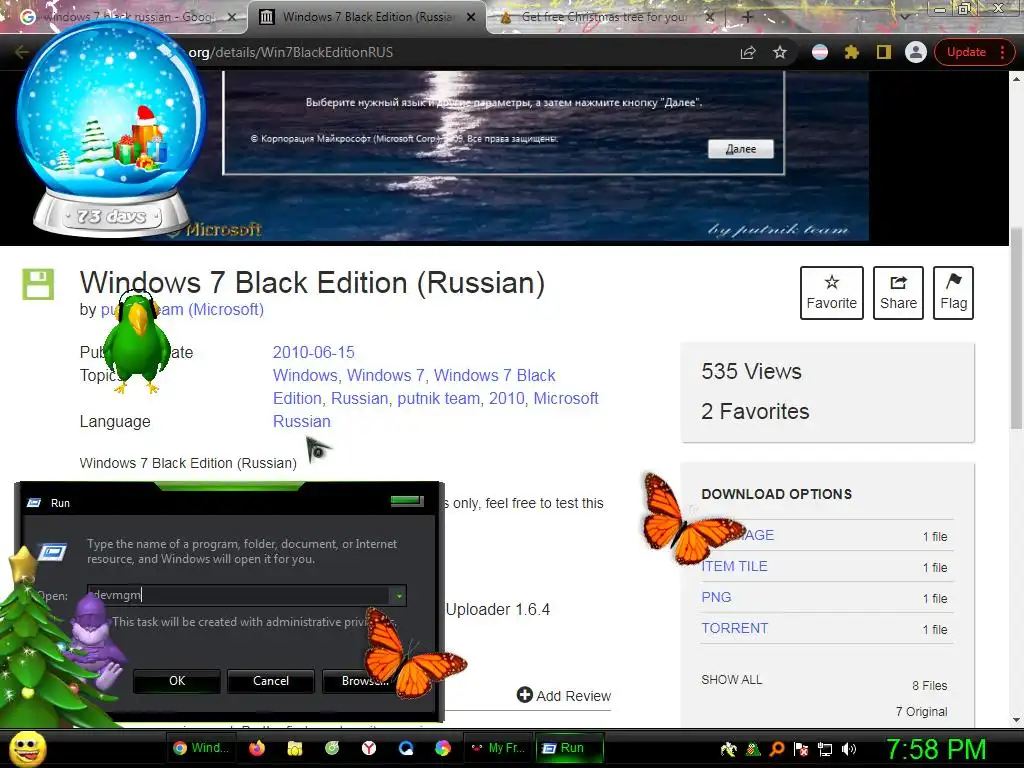The image size is (1024, 768).
Task: Open the colorful pinwheel taskbar icon
Action: tap(443, 748)
